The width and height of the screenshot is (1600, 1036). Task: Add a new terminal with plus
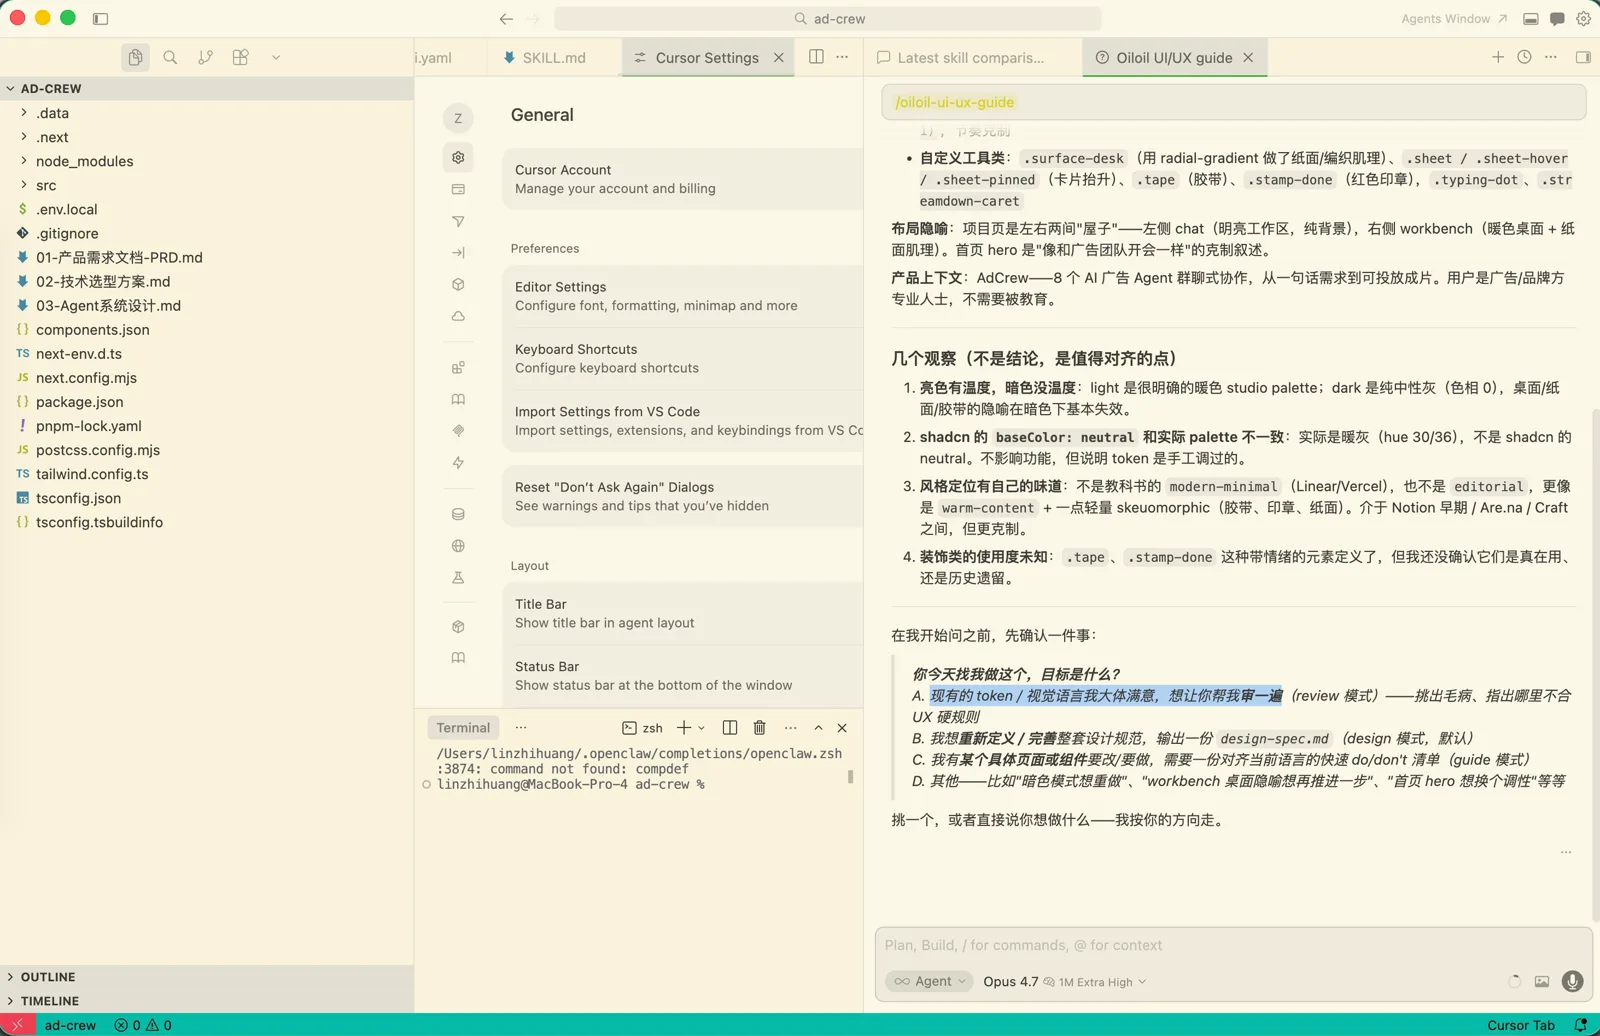click(684, 728)
